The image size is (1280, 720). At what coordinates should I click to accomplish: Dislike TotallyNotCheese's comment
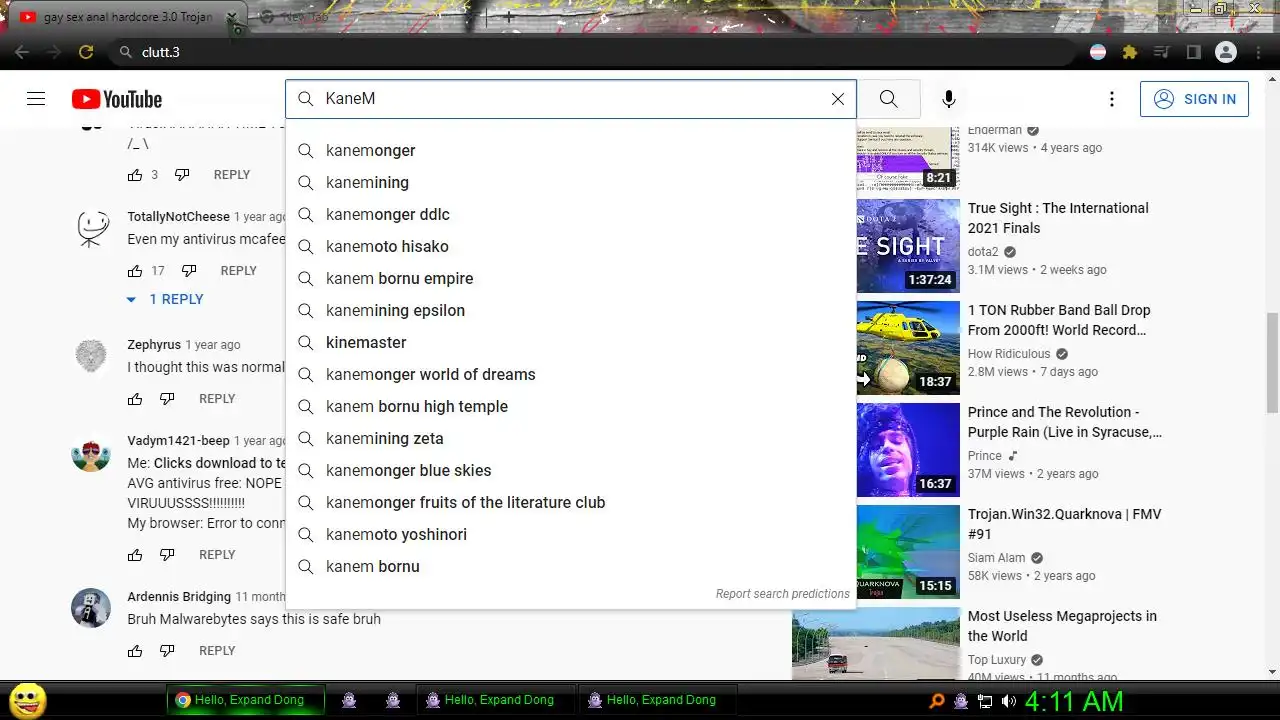(x=189, y=271)
